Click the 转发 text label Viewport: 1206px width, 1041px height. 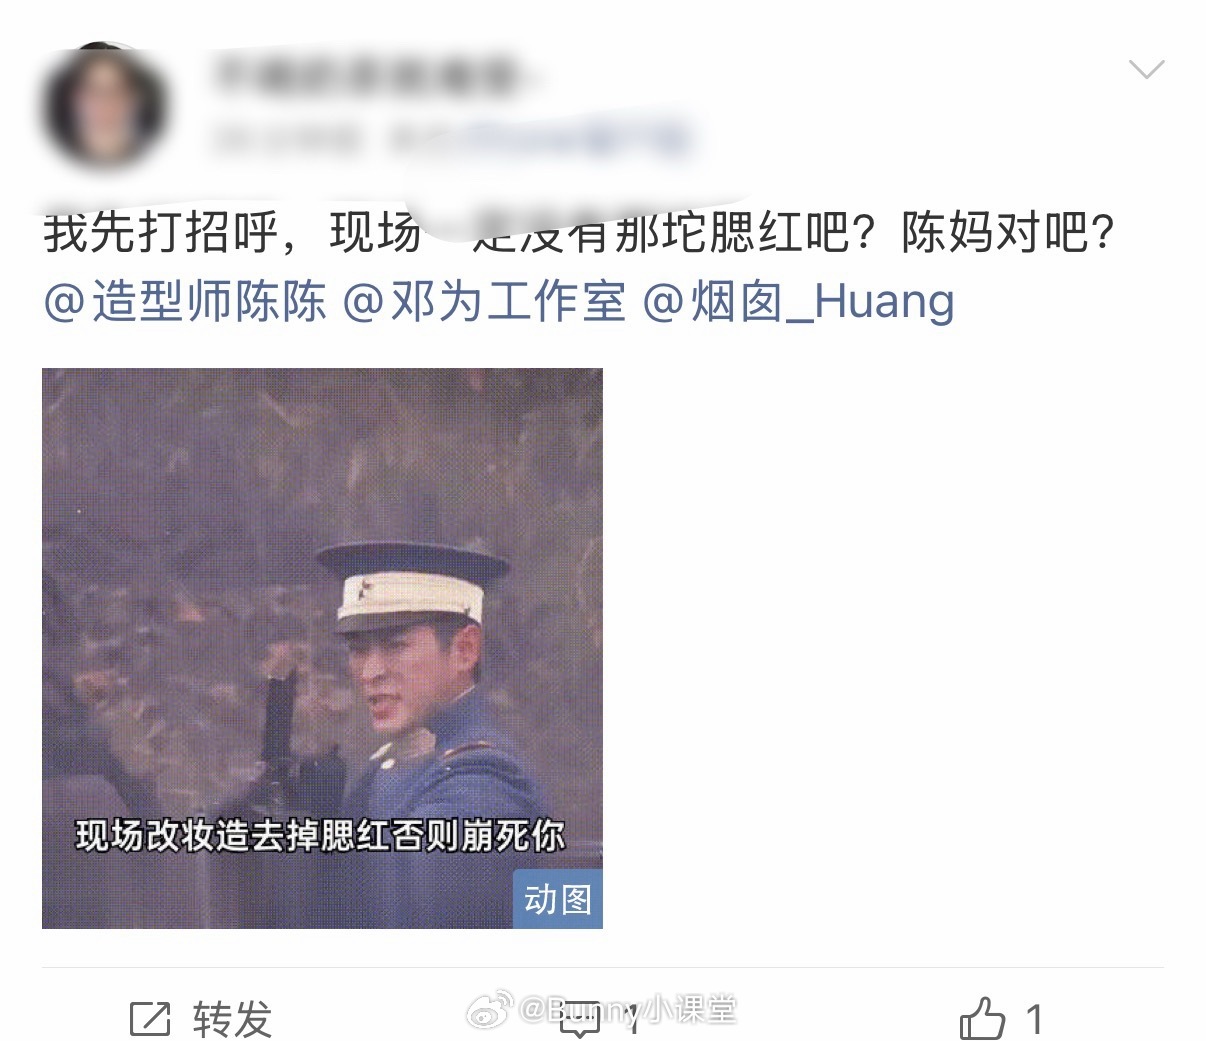pos(233,1020)
